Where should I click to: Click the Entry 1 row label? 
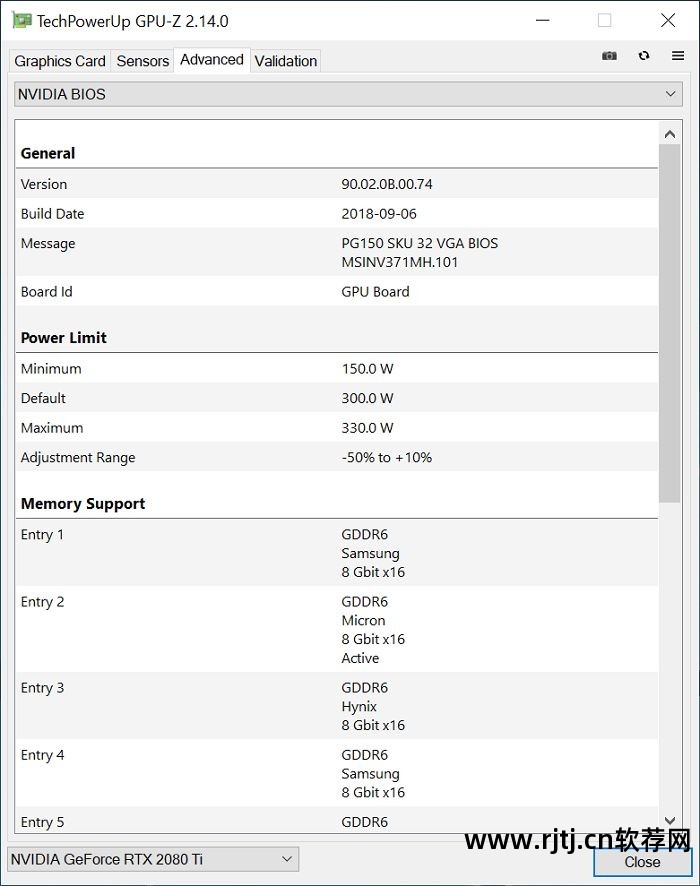42,535
